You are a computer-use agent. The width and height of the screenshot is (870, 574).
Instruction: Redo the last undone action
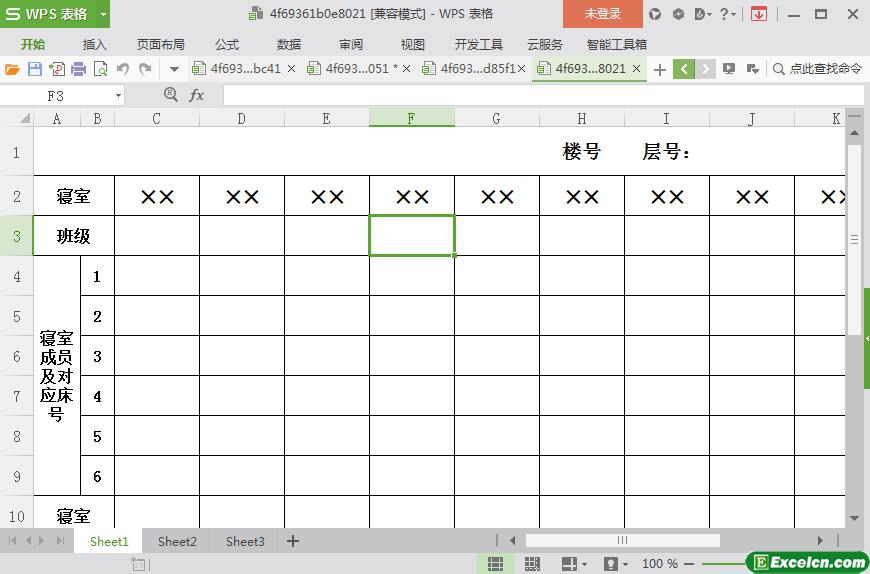point(145,69)
